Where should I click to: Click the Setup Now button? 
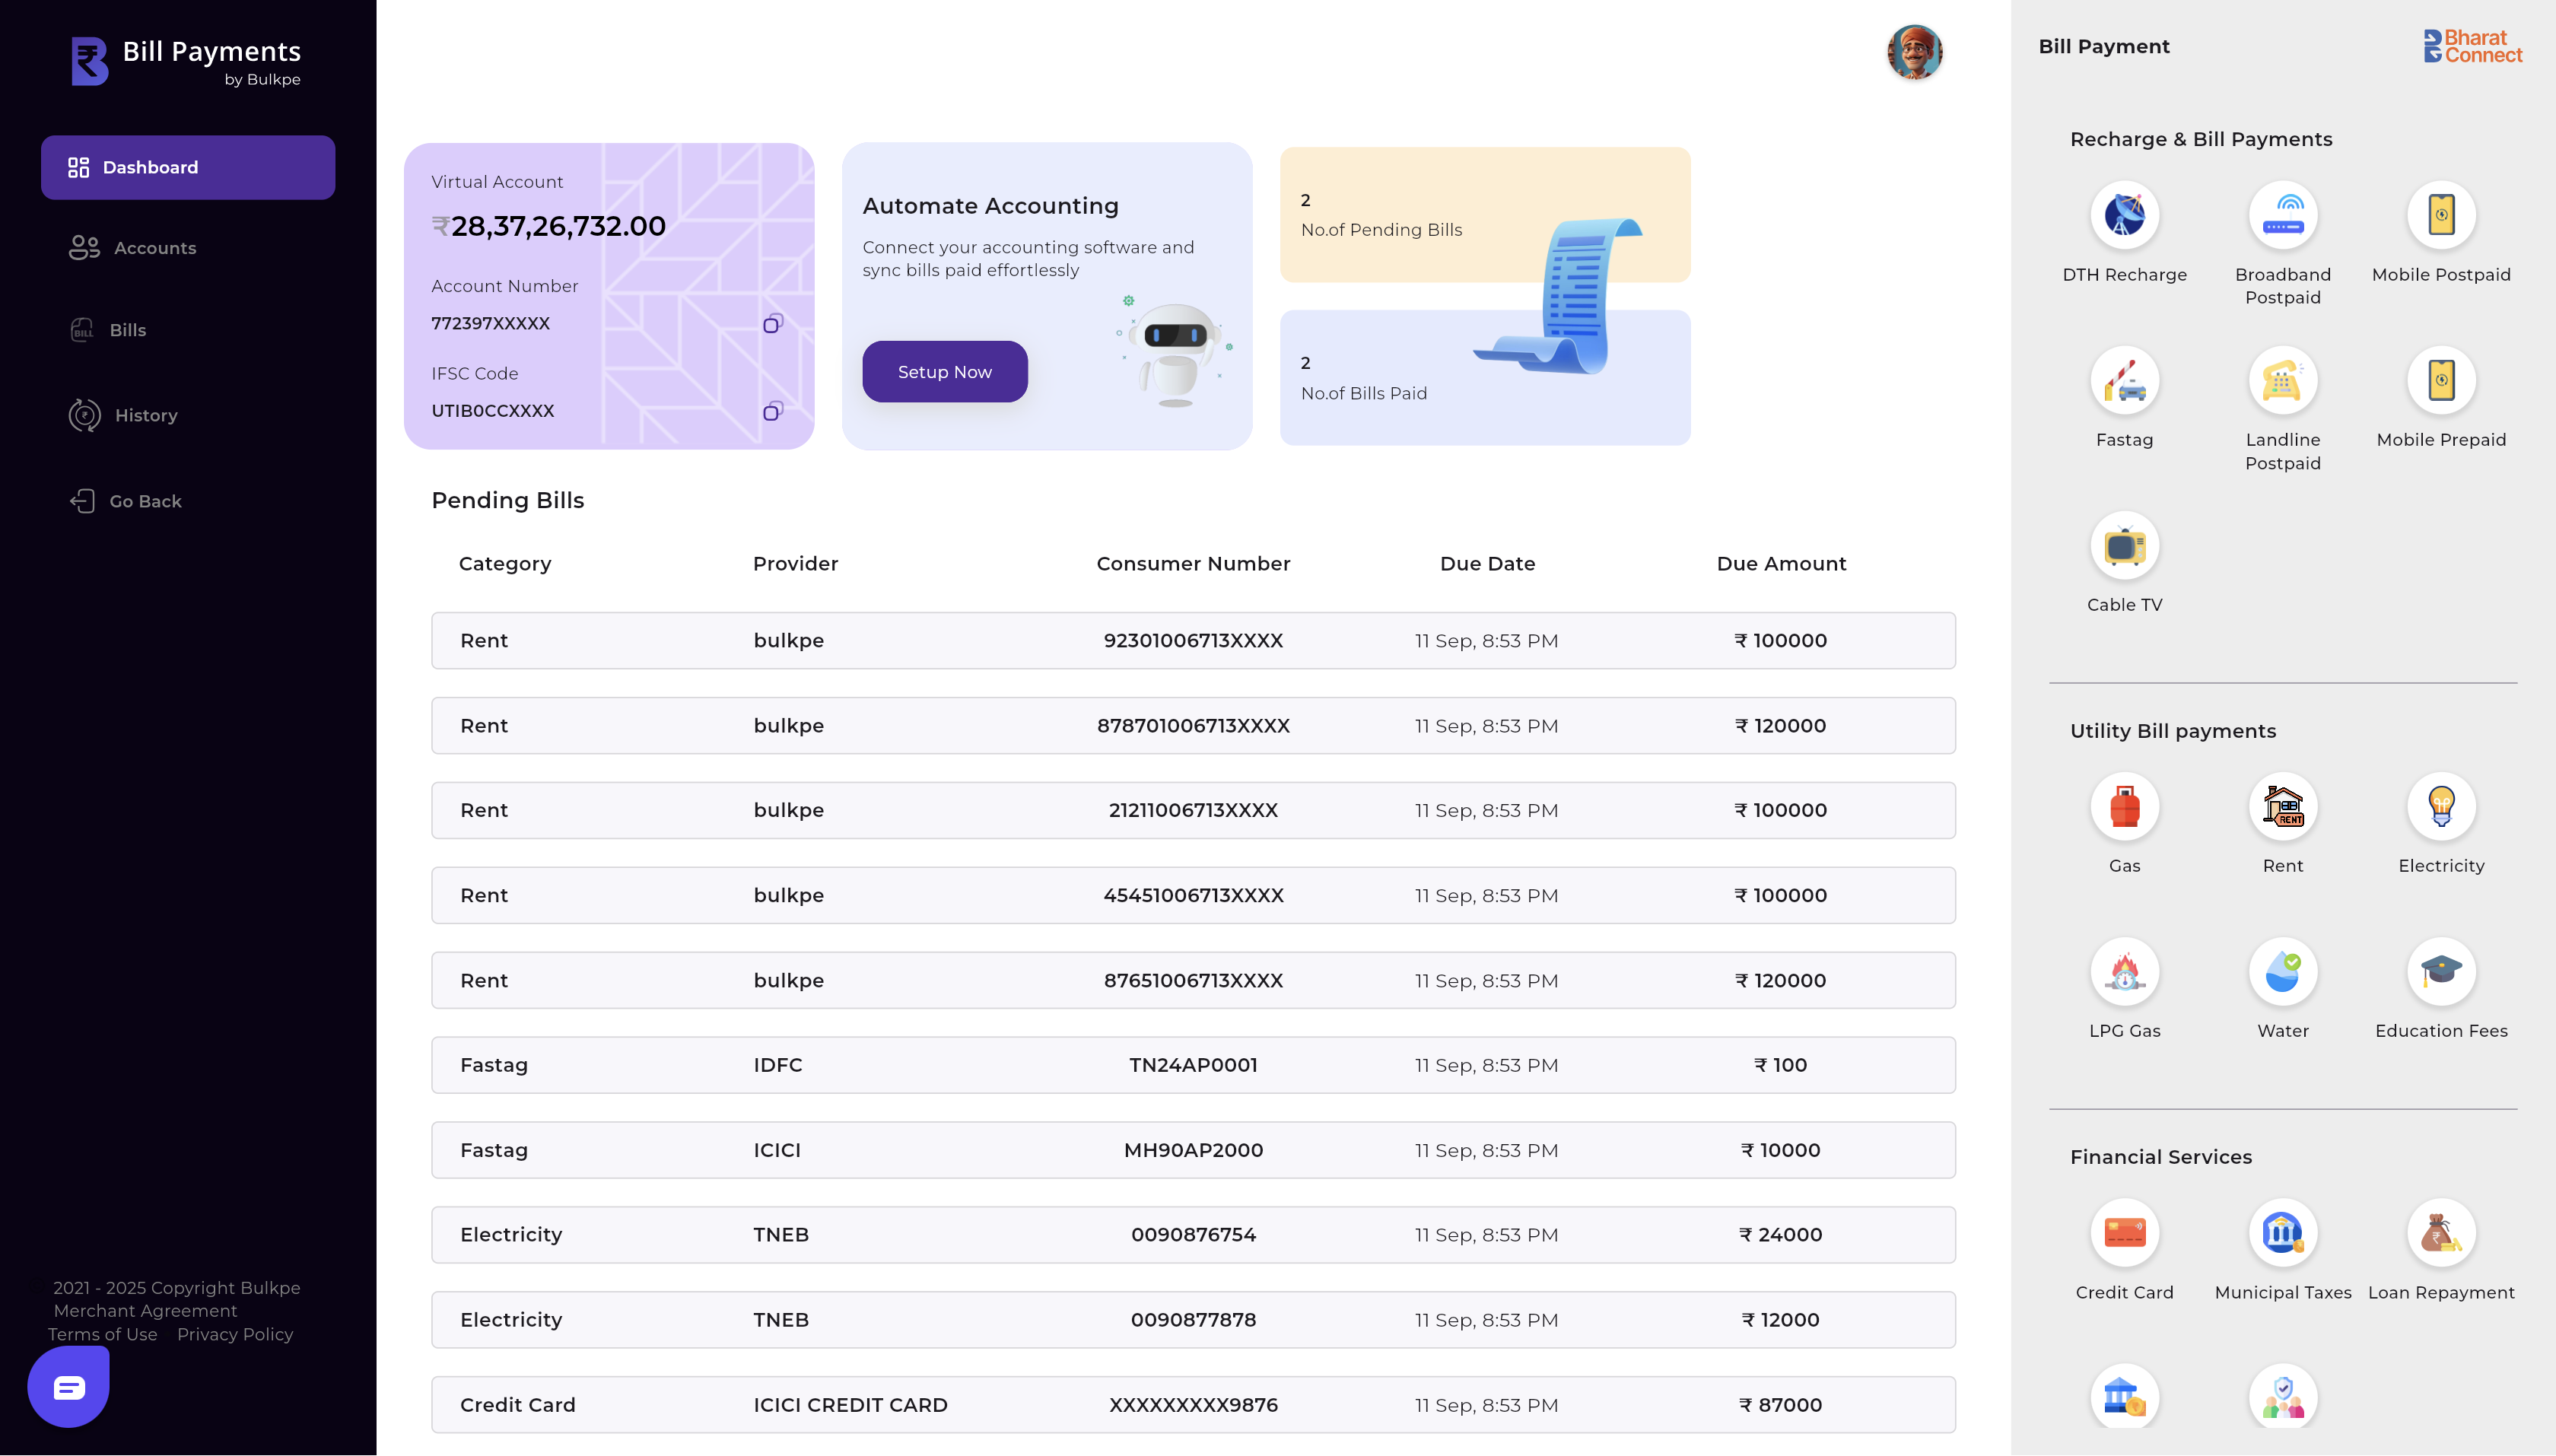tap(944, 372)
